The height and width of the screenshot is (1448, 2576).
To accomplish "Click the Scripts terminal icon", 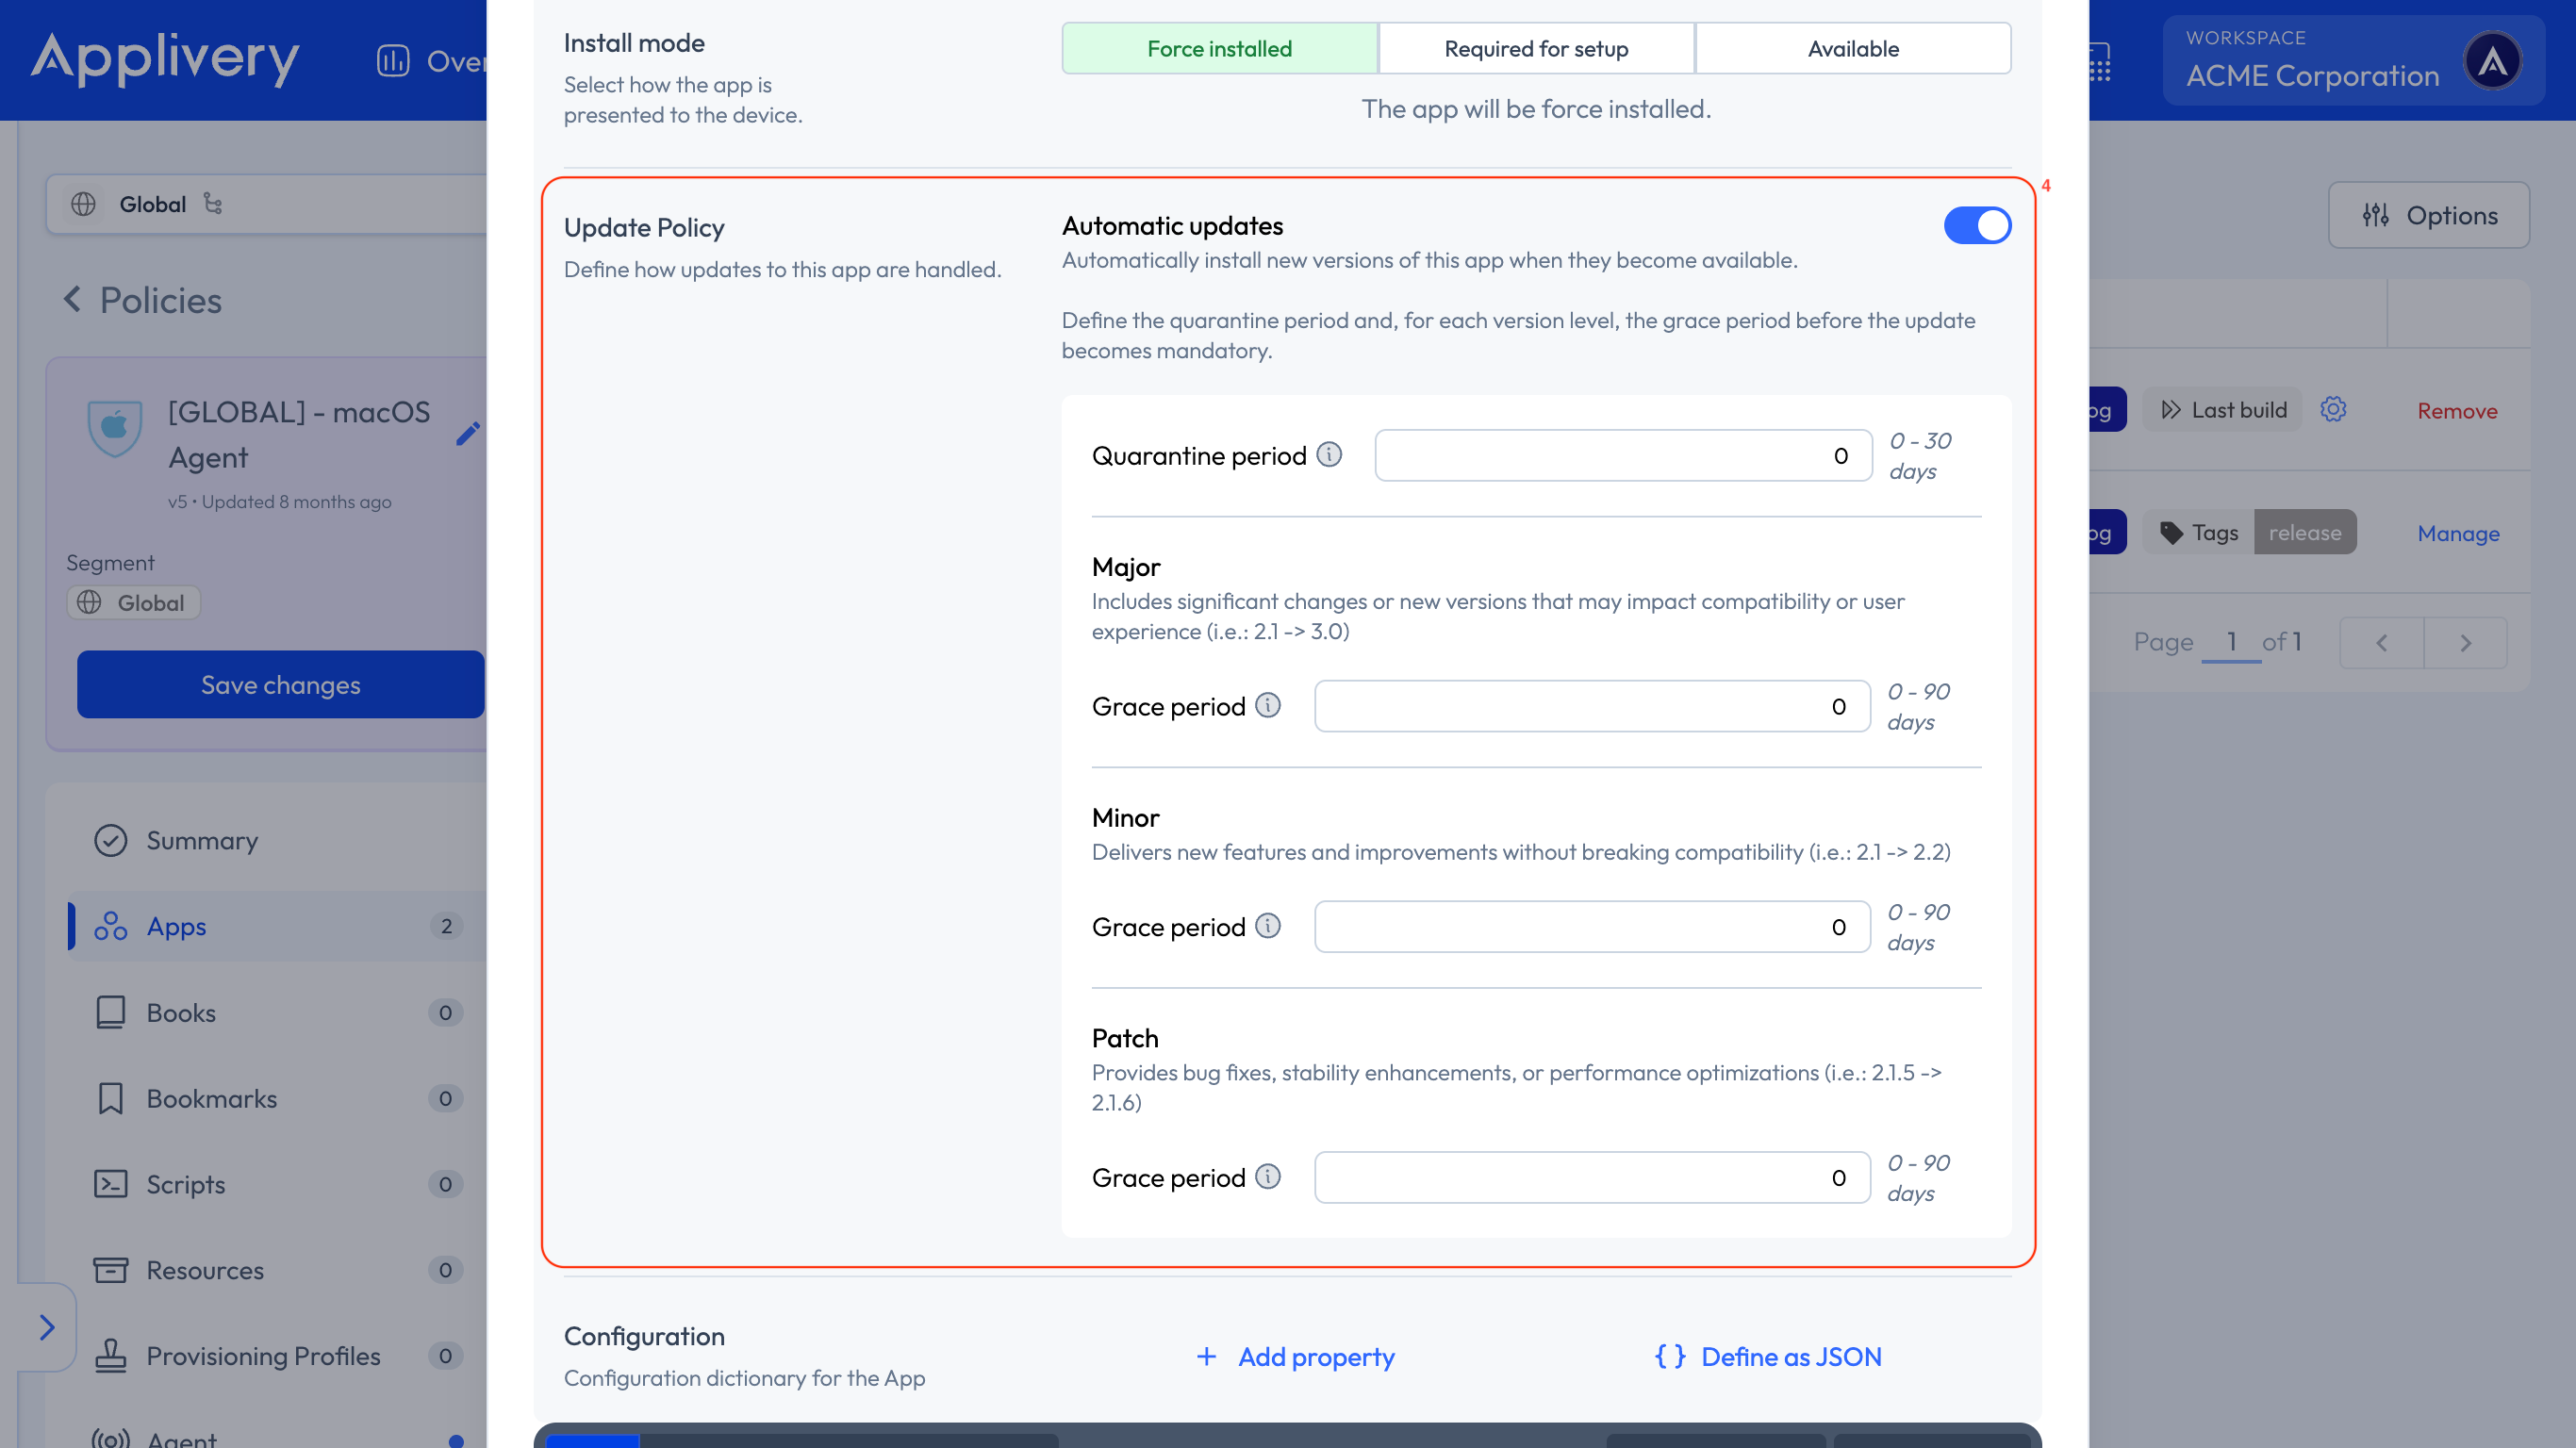I will 110,1185.
